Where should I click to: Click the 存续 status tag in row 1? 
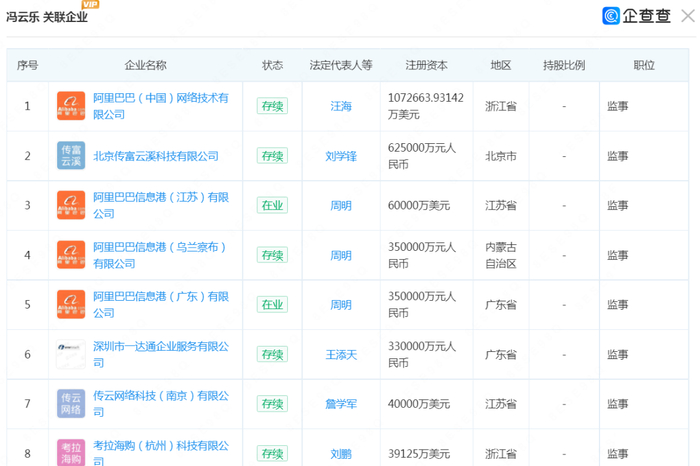coord(272,106)
